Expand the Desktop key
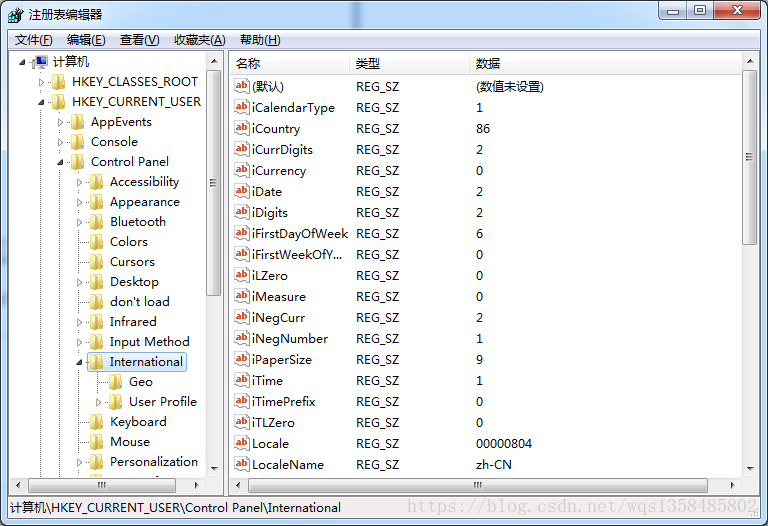This screenshot has height=526, width=768. (x=79, y=282)
